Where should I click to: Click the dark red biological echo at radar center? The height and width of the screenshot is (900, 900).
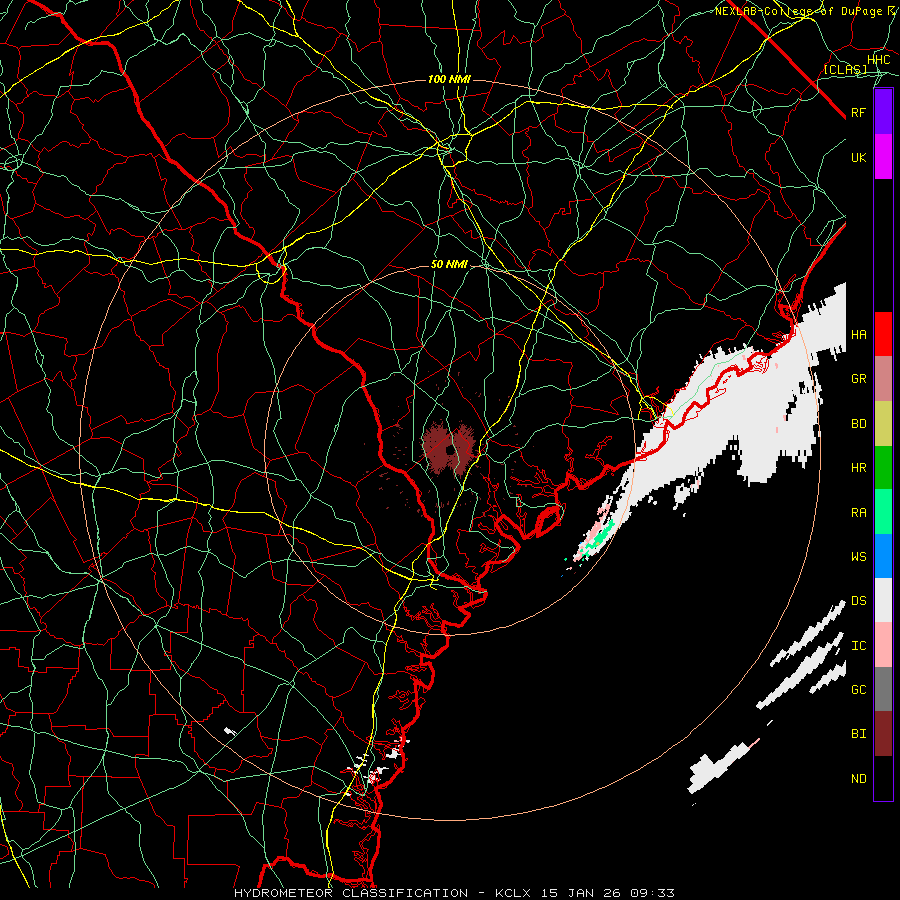[448, 448]
